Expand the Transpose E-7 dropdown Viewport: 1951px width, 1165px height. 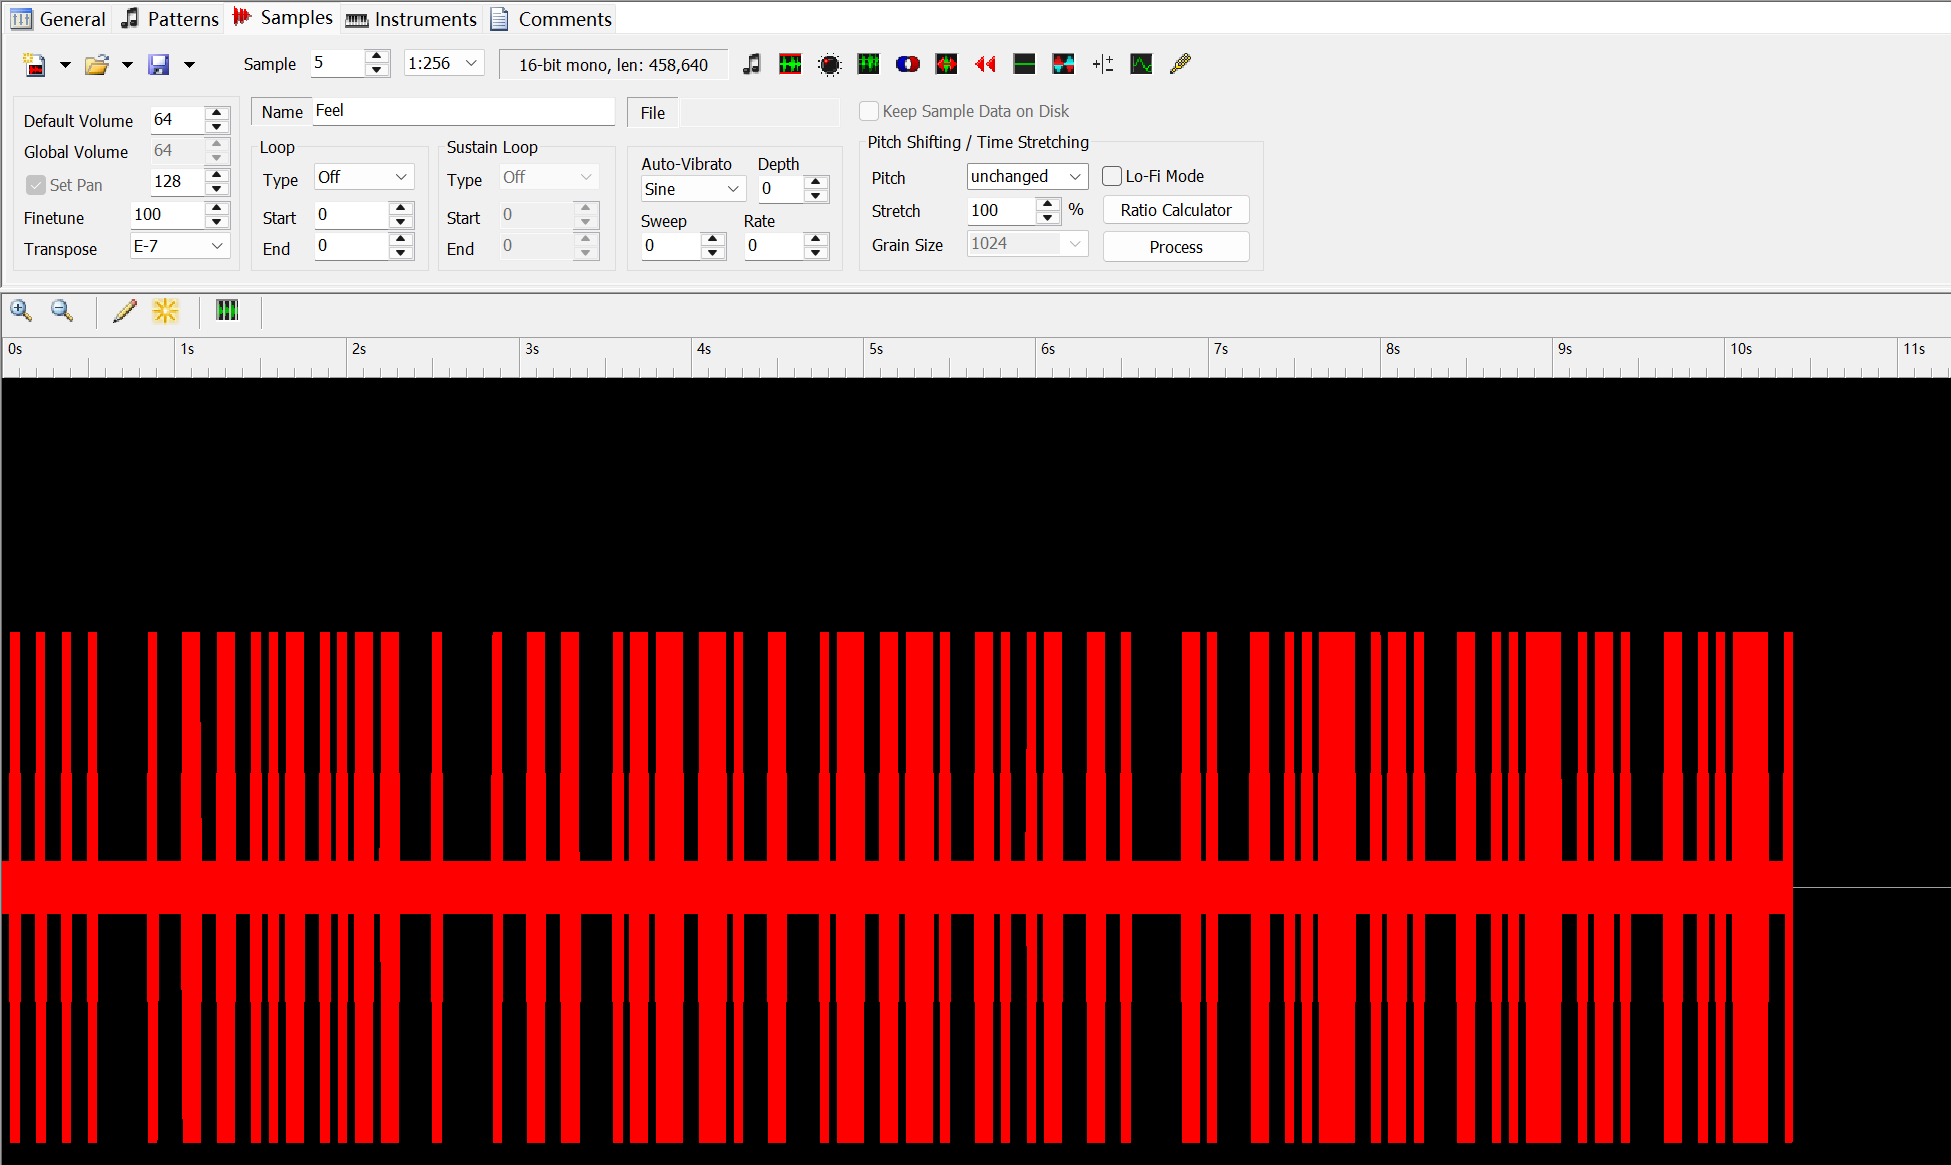tap(180, 246)
